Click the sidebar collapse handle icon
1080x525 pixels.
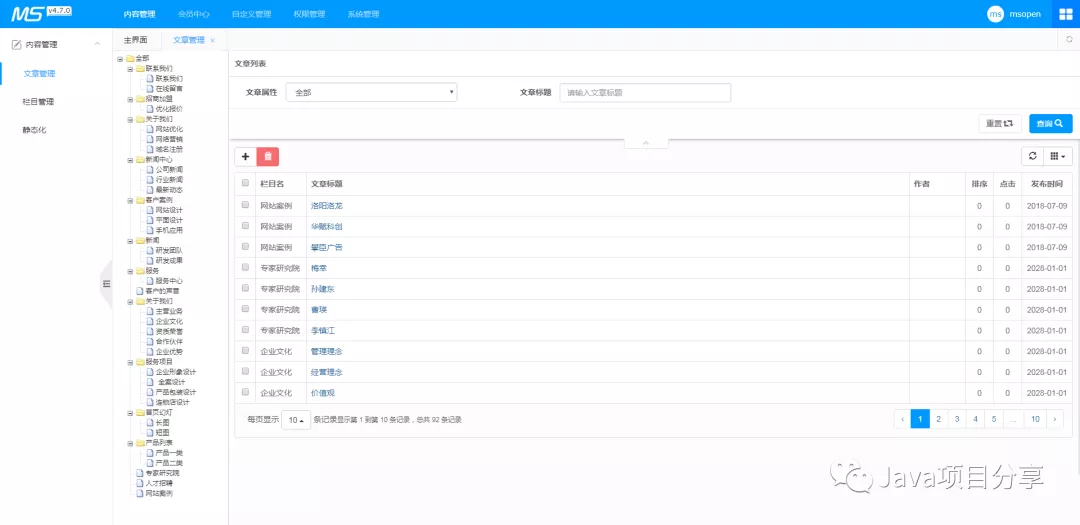tap(106, 284)
